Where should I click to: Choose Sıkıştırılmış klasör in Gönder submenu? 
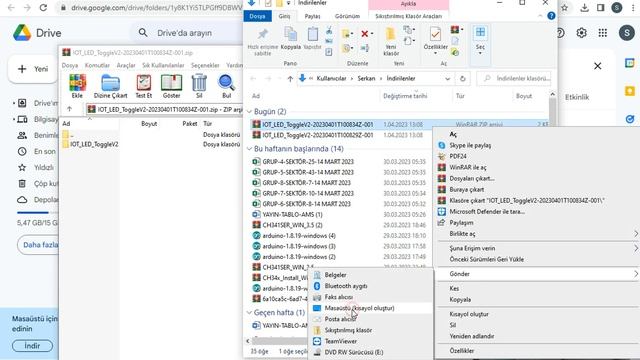pyautogui.click(x=371, y=330)
